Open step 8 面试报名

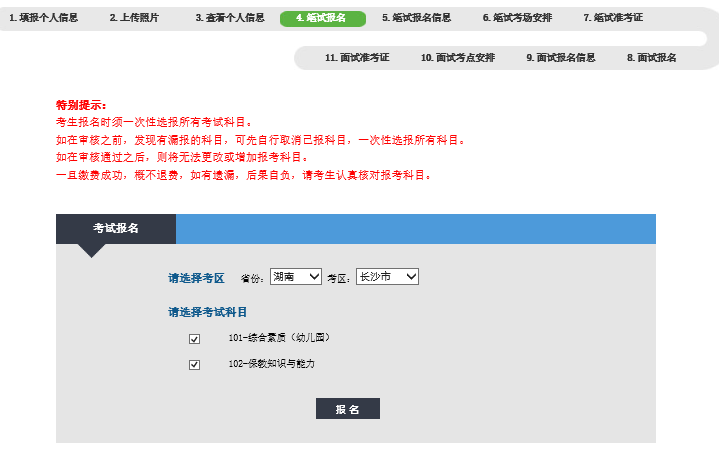click(x=652, y=58)
